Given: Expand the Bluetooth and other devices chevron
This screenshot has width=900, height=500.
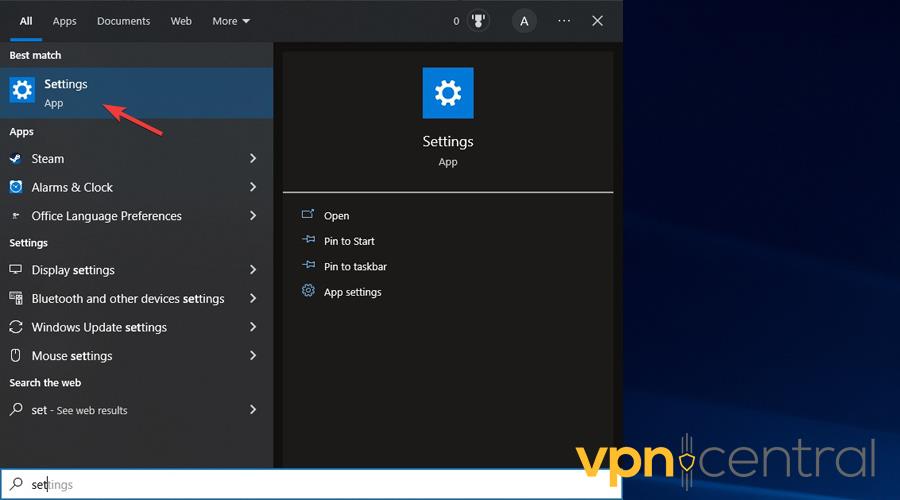Looking at the screenshot, I should [x=253, y=299].
